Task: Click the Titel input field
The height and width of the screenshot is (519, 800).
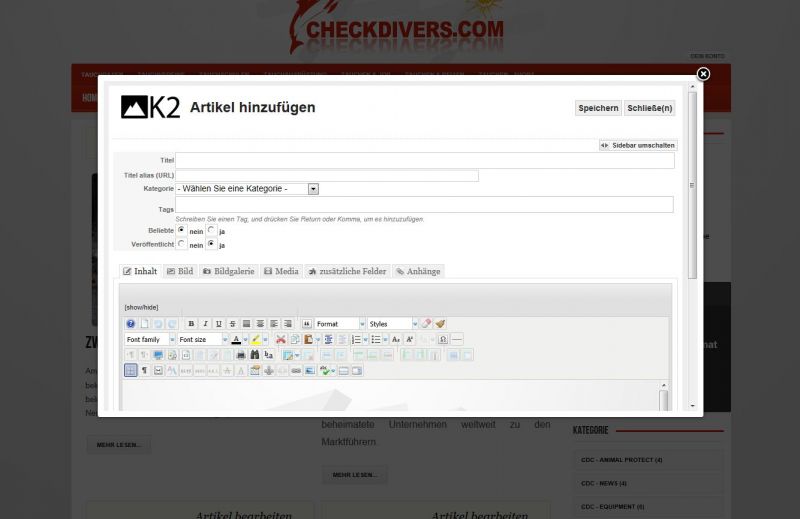Action: [x=425, y=160]
